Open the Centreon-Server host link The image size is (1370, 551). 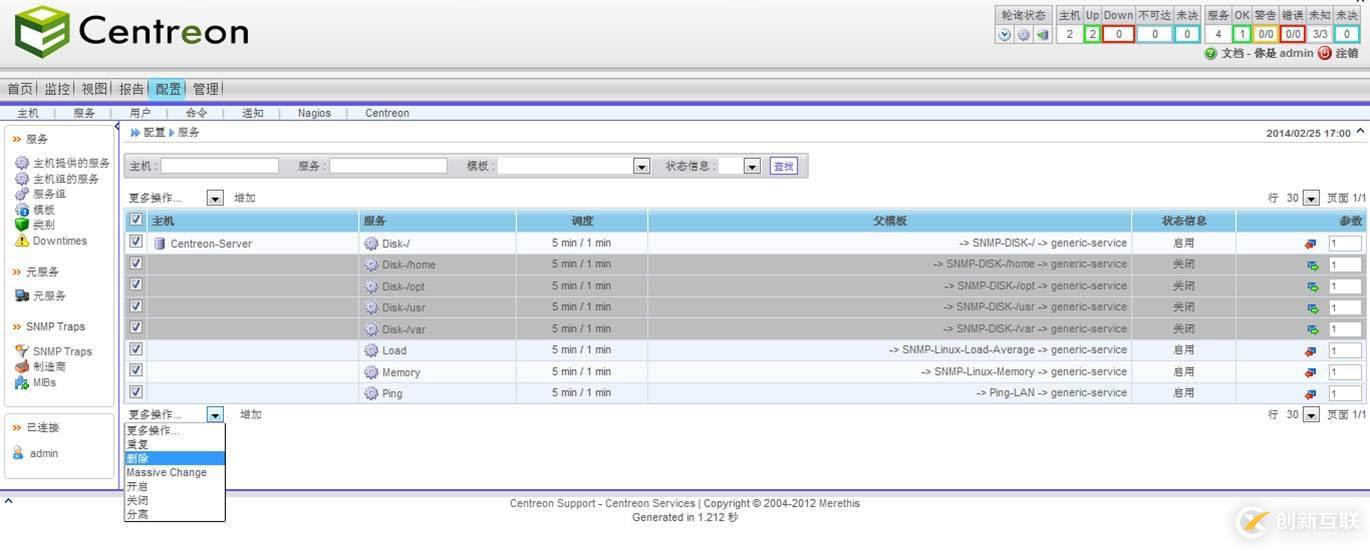211,244
